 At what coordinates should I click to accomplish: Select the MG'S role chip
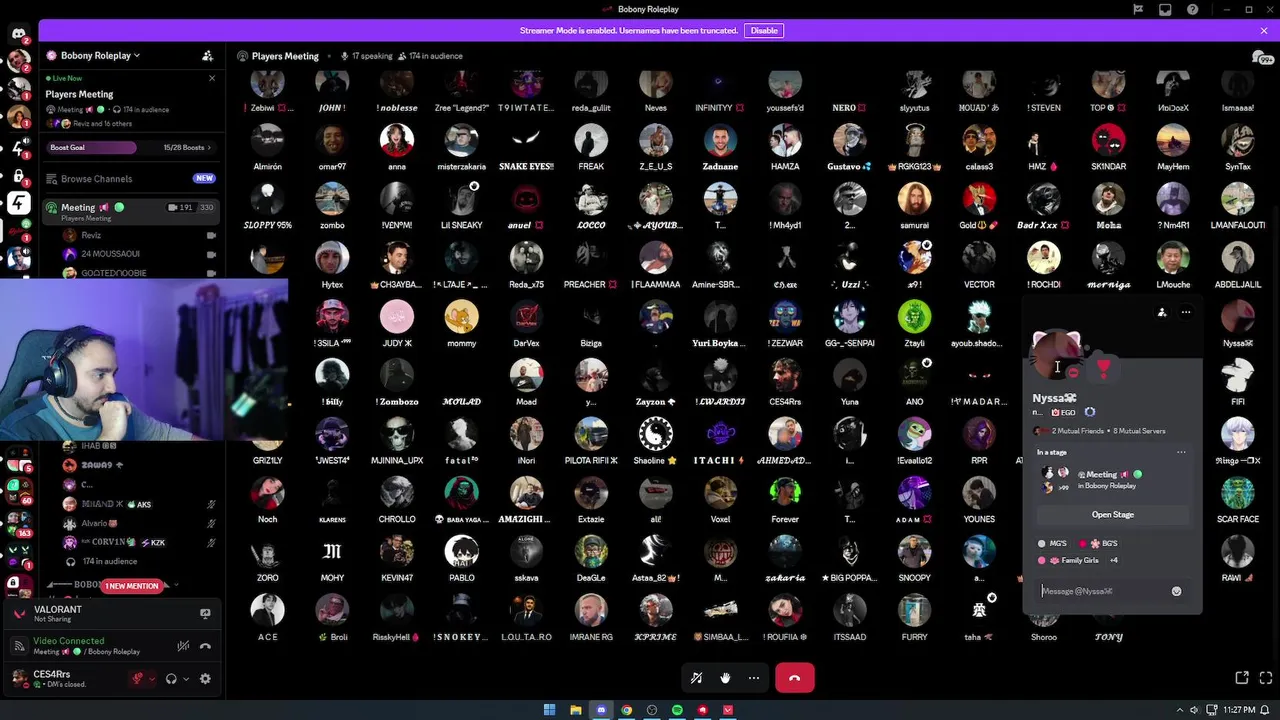(1053, 544)
